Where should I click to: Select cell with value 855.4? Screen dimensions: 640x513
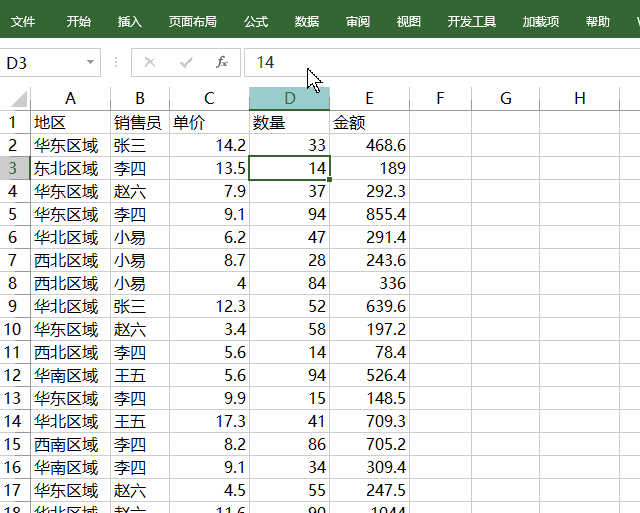369,214
